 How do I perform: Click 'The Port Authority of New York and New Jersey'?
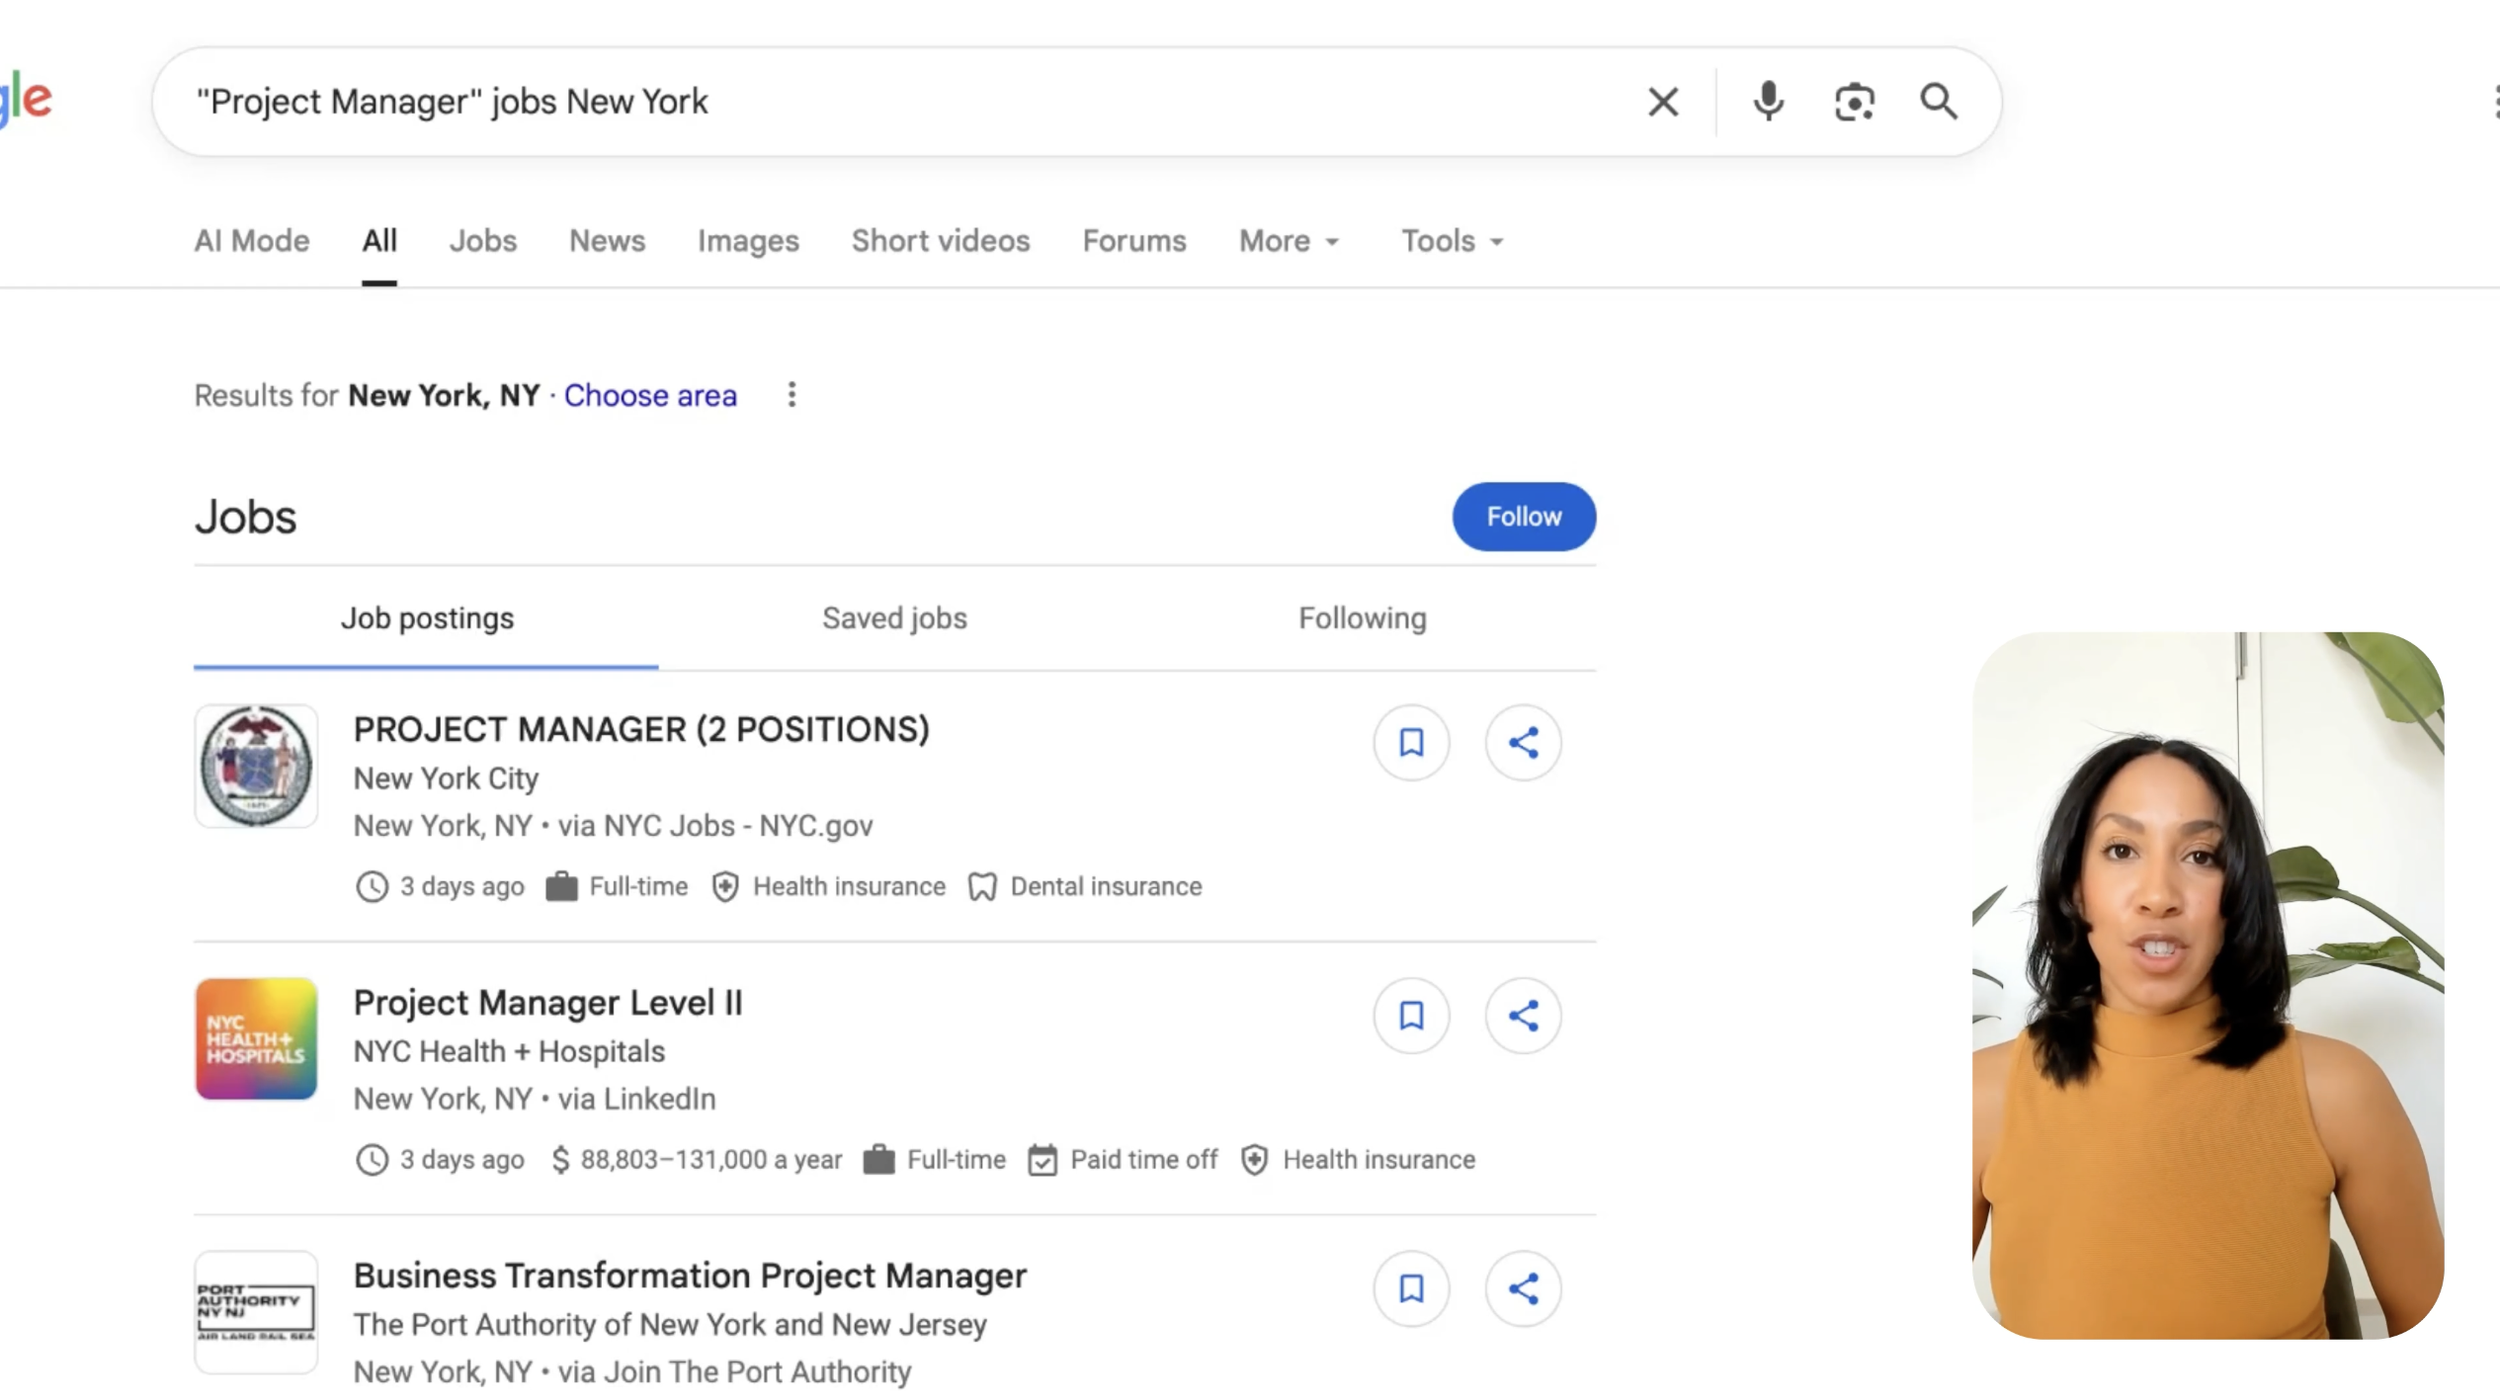(670, 1324)
